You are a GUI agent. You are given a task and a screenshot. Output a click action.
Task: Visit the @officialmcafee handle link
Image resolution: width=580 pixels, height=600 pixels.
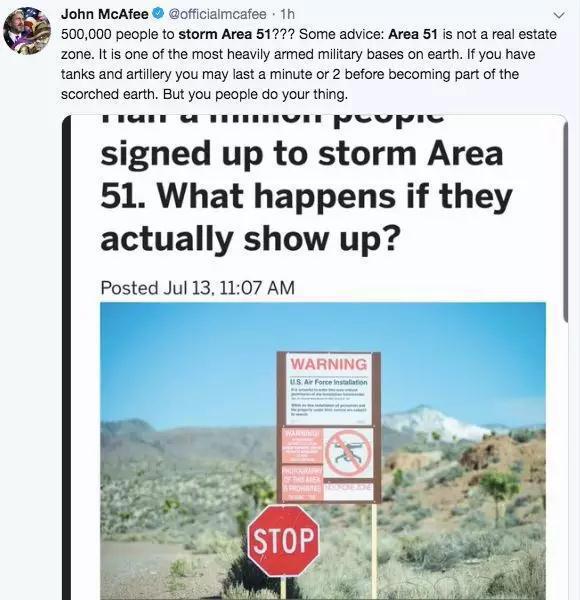[217, 14]
